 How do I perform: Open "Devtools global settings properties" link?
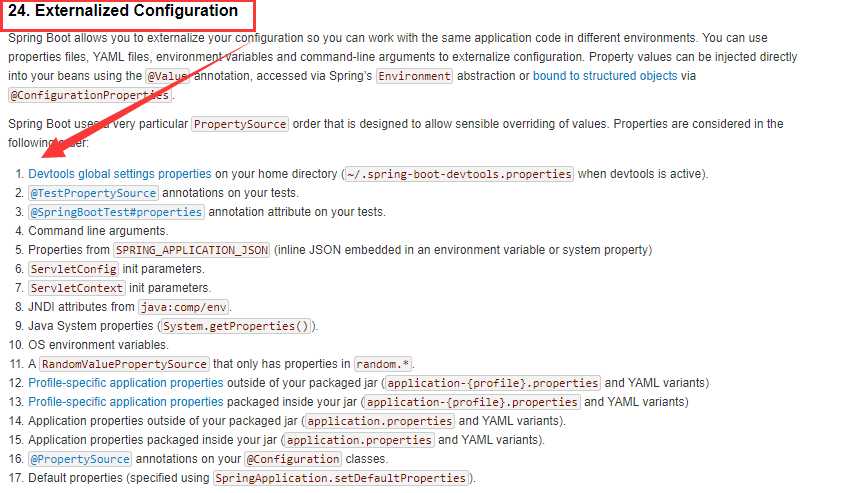pyautogui.click(x=120, y=174)
